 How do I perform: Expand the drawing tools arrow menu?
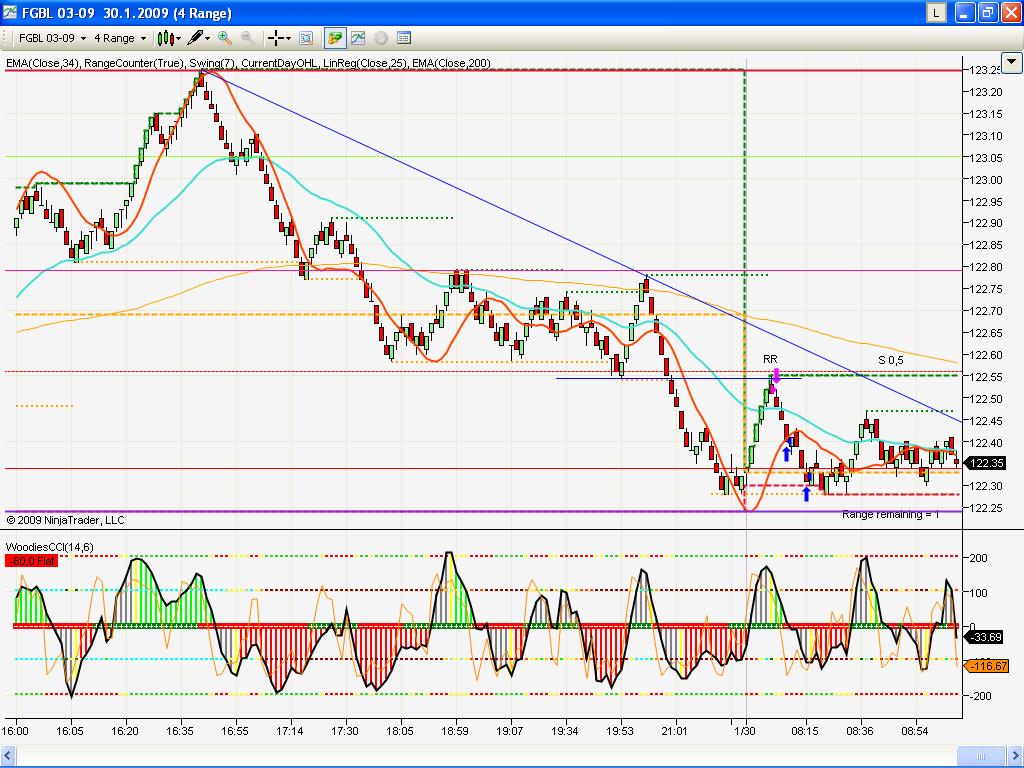208,38
